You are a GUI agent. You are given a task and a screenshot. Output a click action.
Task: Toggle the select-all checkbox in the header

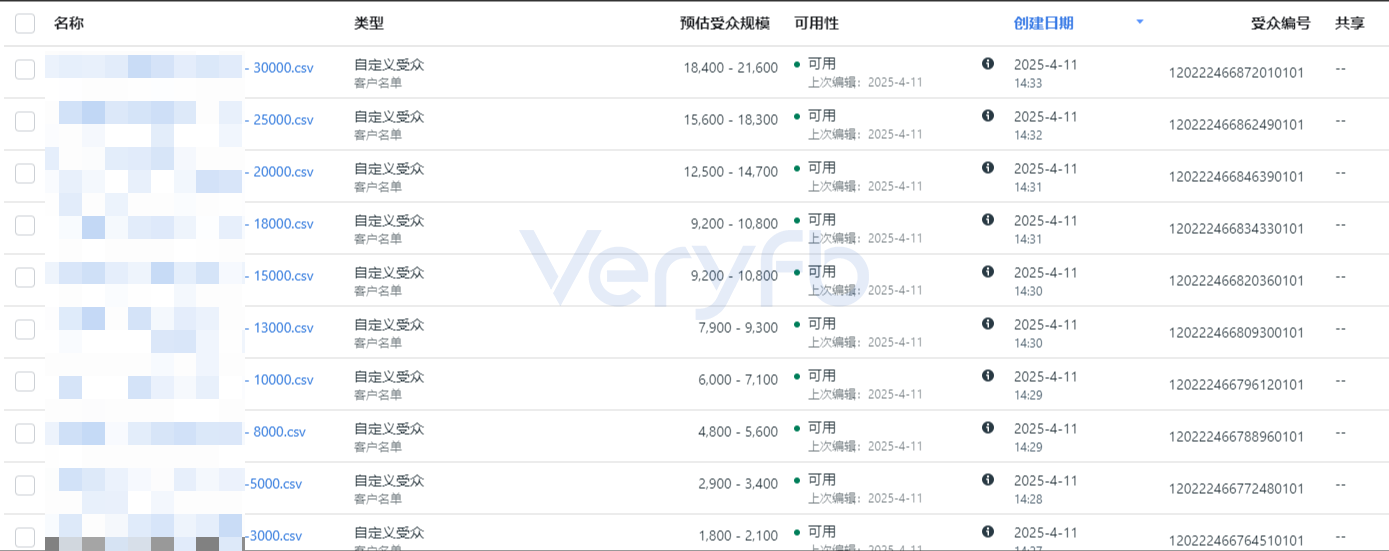[x=25, y=24]
